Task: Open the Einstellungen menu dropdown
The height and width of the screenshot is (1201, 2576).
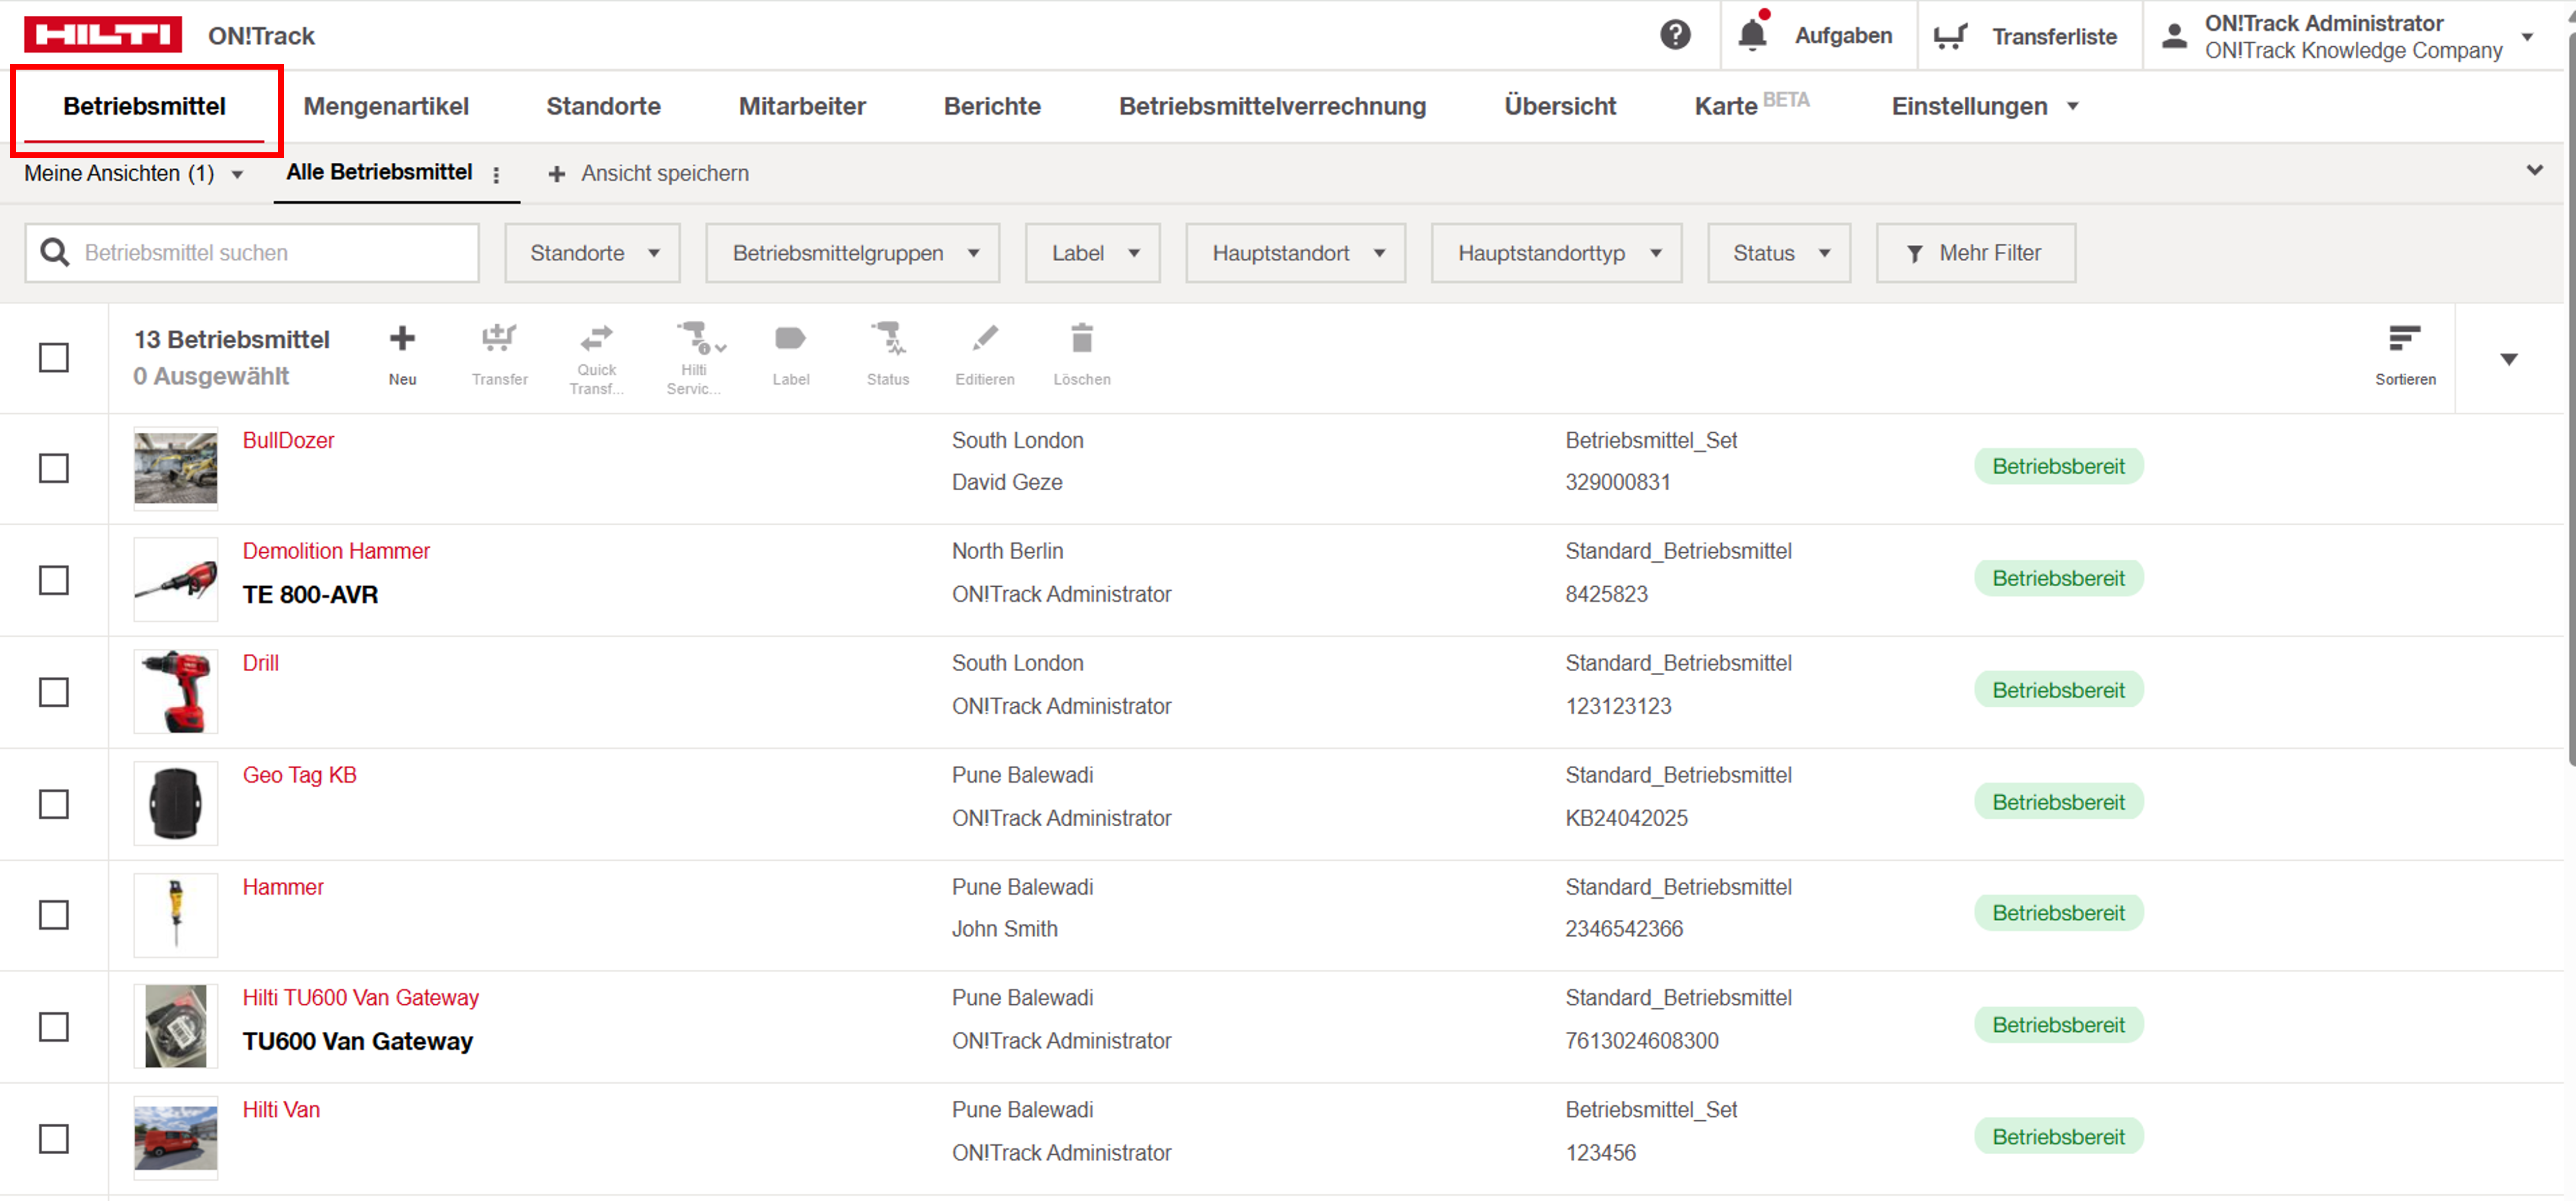Action: click(x=1985, y=106)
